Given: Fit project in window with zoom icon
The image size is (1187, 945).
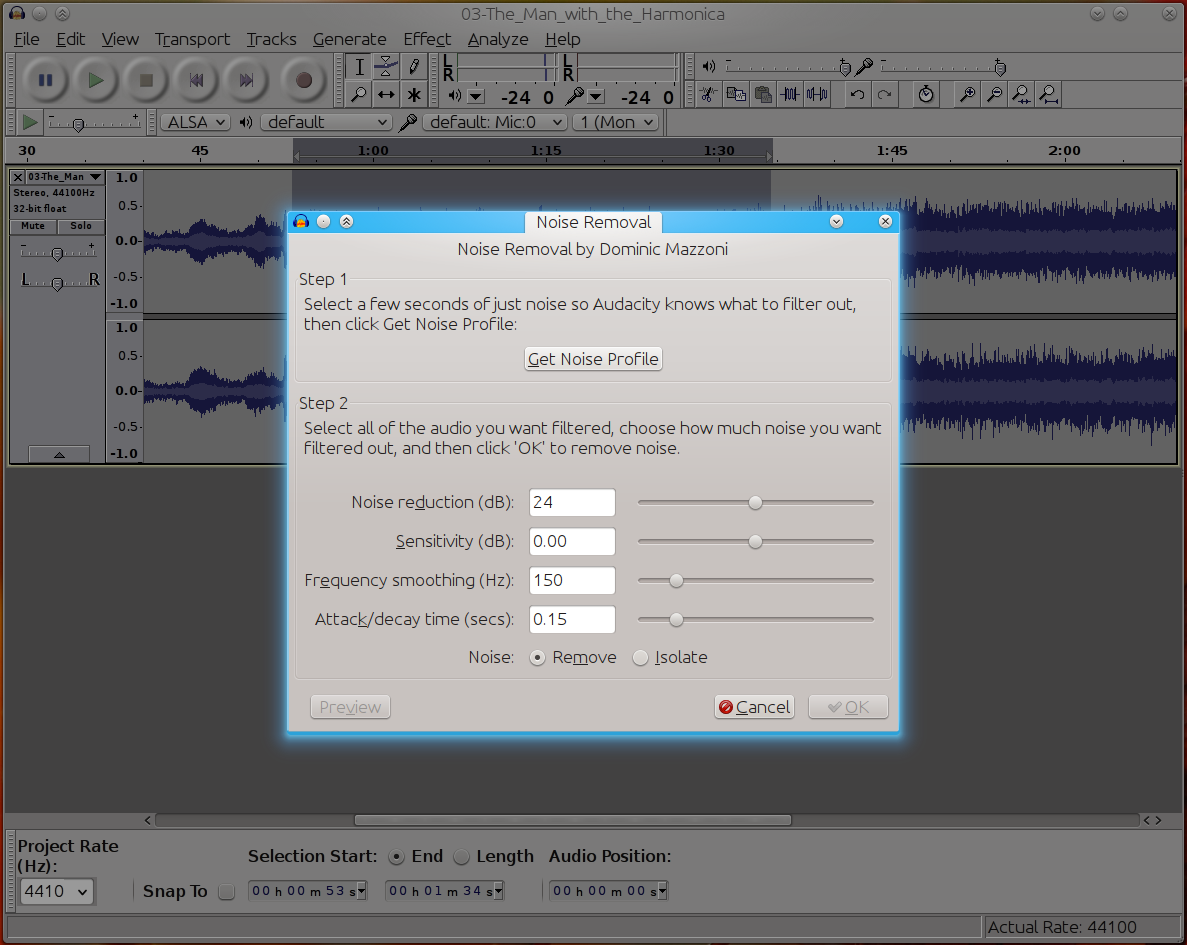Looking at the screenshot, I should point(1048,95).
